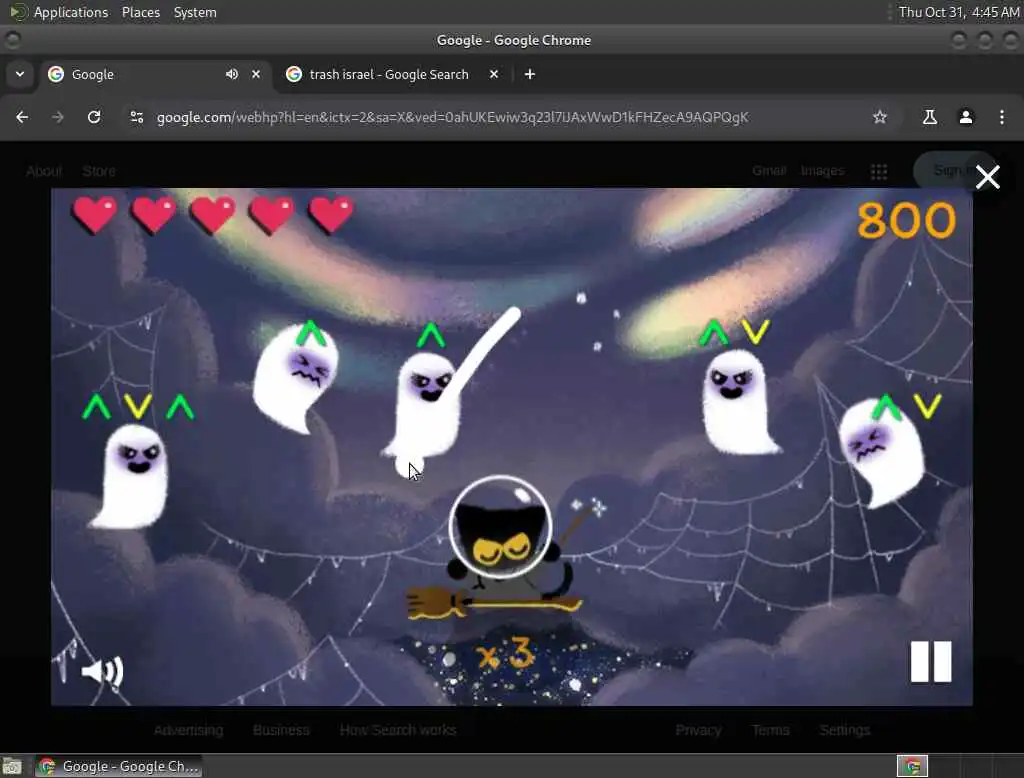Image resolution: width=1024 pixels, height=778 pixels.
Task: Click the x3 combo multiplier
Action: coord(505,653)
